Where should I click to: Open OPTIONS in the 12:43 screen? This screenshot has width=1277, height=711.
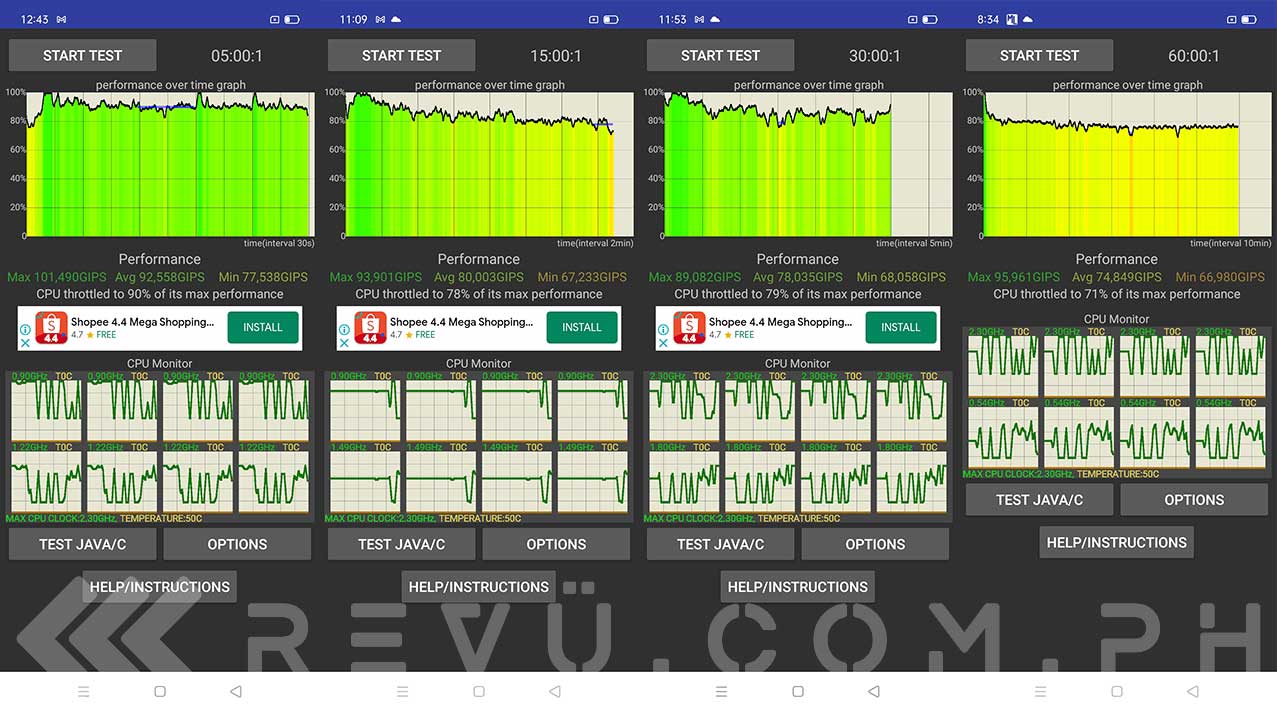point(237,544)
